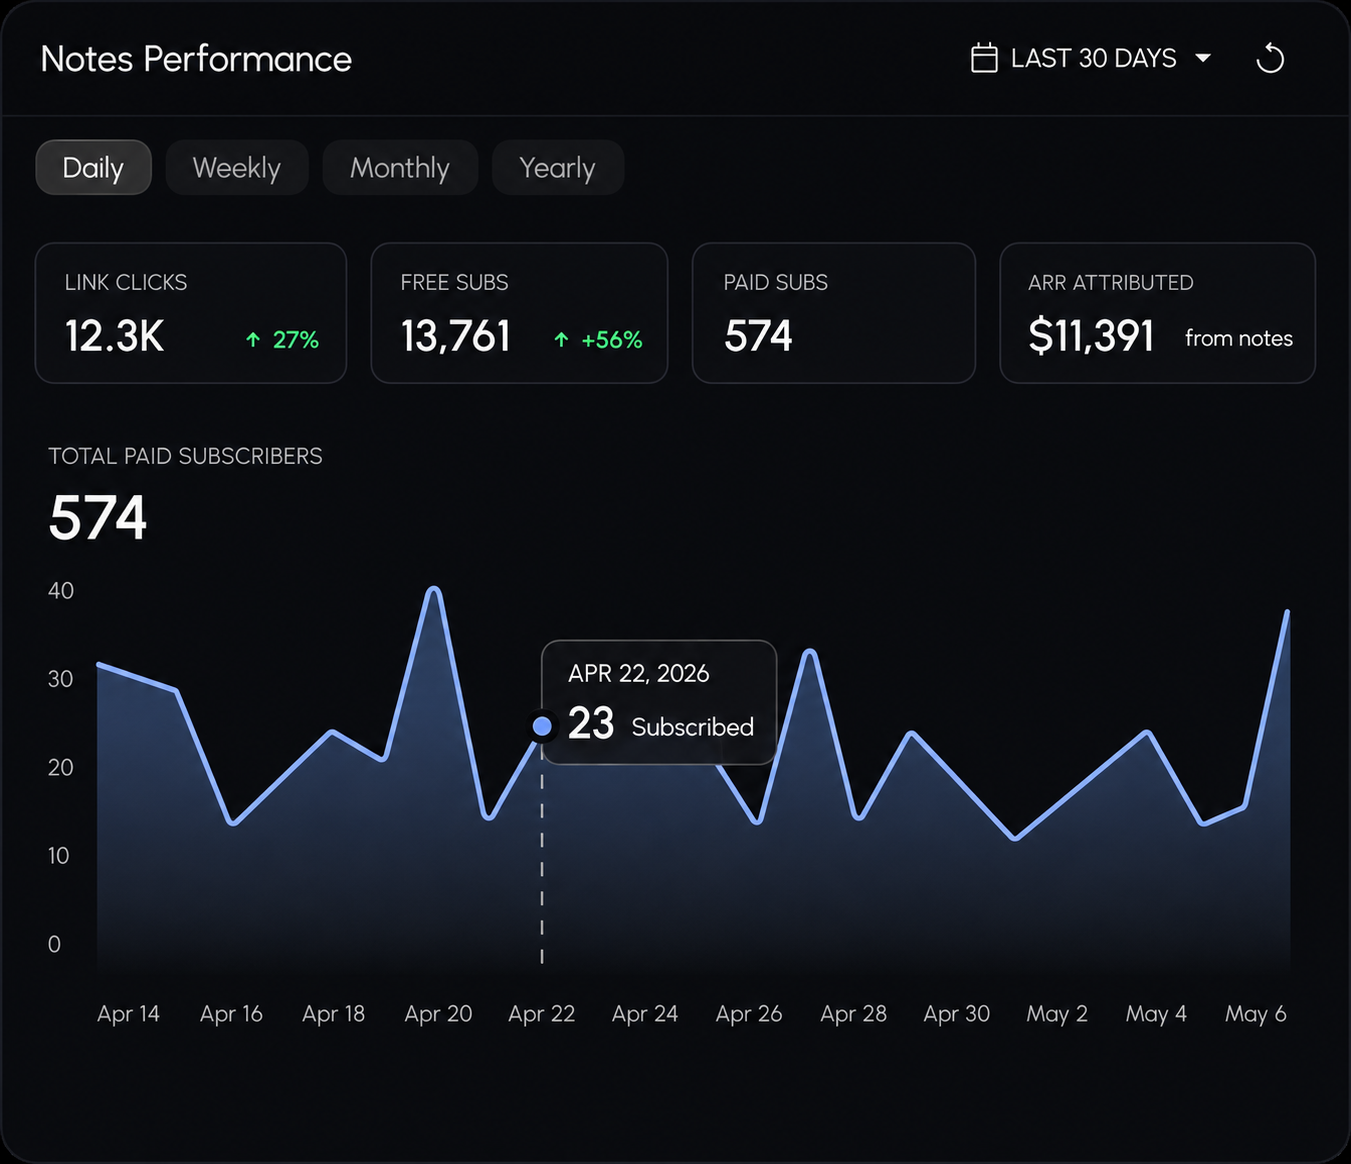Click the Free Subs 13,761 card
Image resolution: width=1351 pixels, height=1164 pixels.
pyautogui.click(x=519, y=313)
